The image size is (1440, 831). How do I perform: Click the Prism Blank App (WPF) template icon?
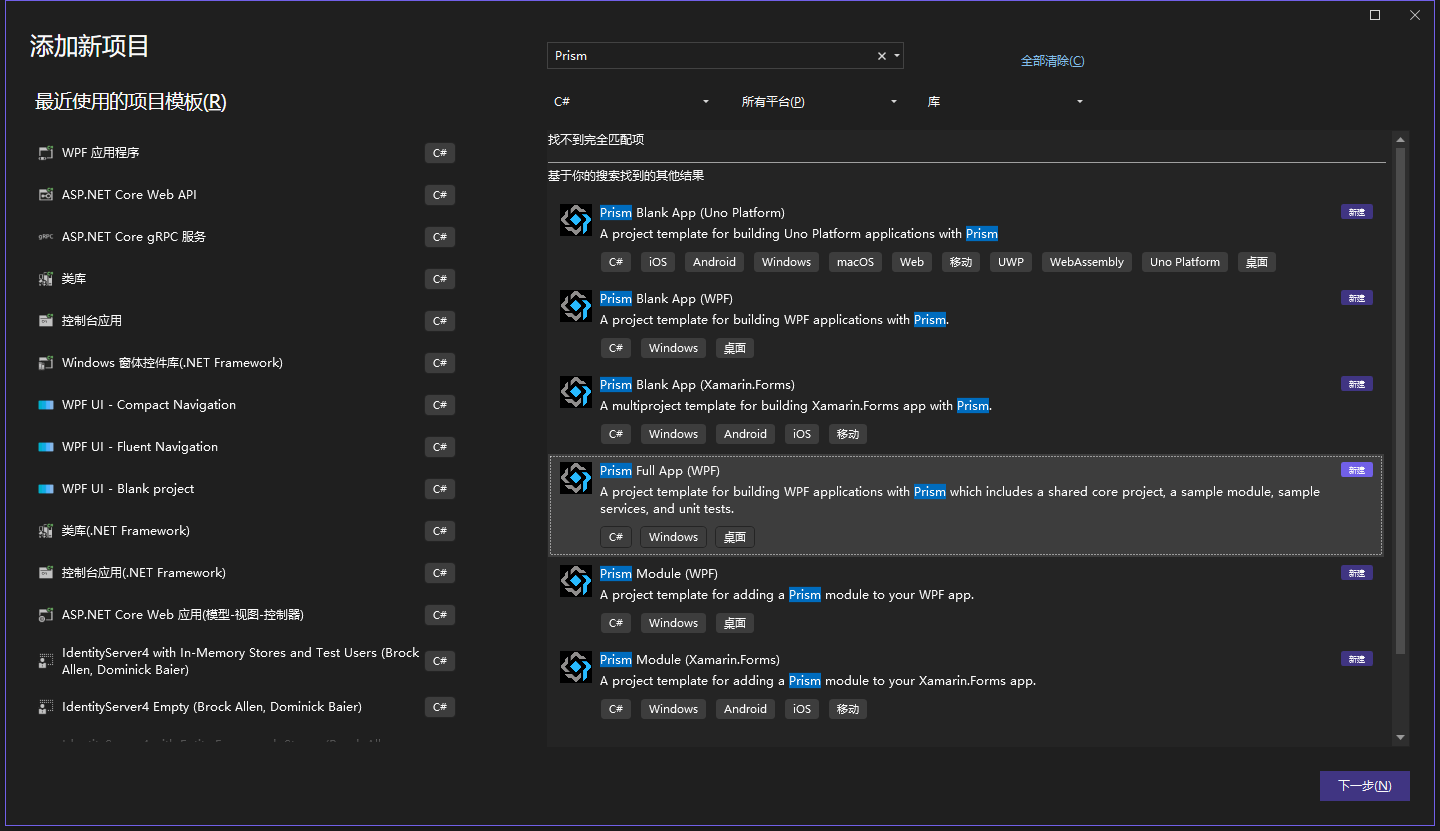click(575, 305)
